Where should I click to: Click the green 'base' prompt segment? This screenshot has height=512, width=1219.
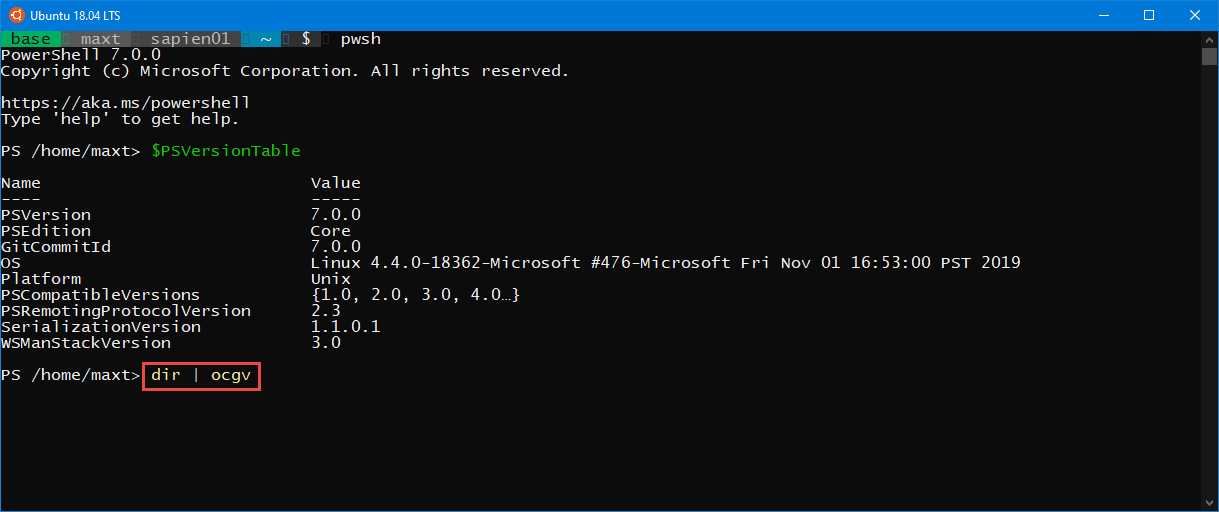pos(31,39)
